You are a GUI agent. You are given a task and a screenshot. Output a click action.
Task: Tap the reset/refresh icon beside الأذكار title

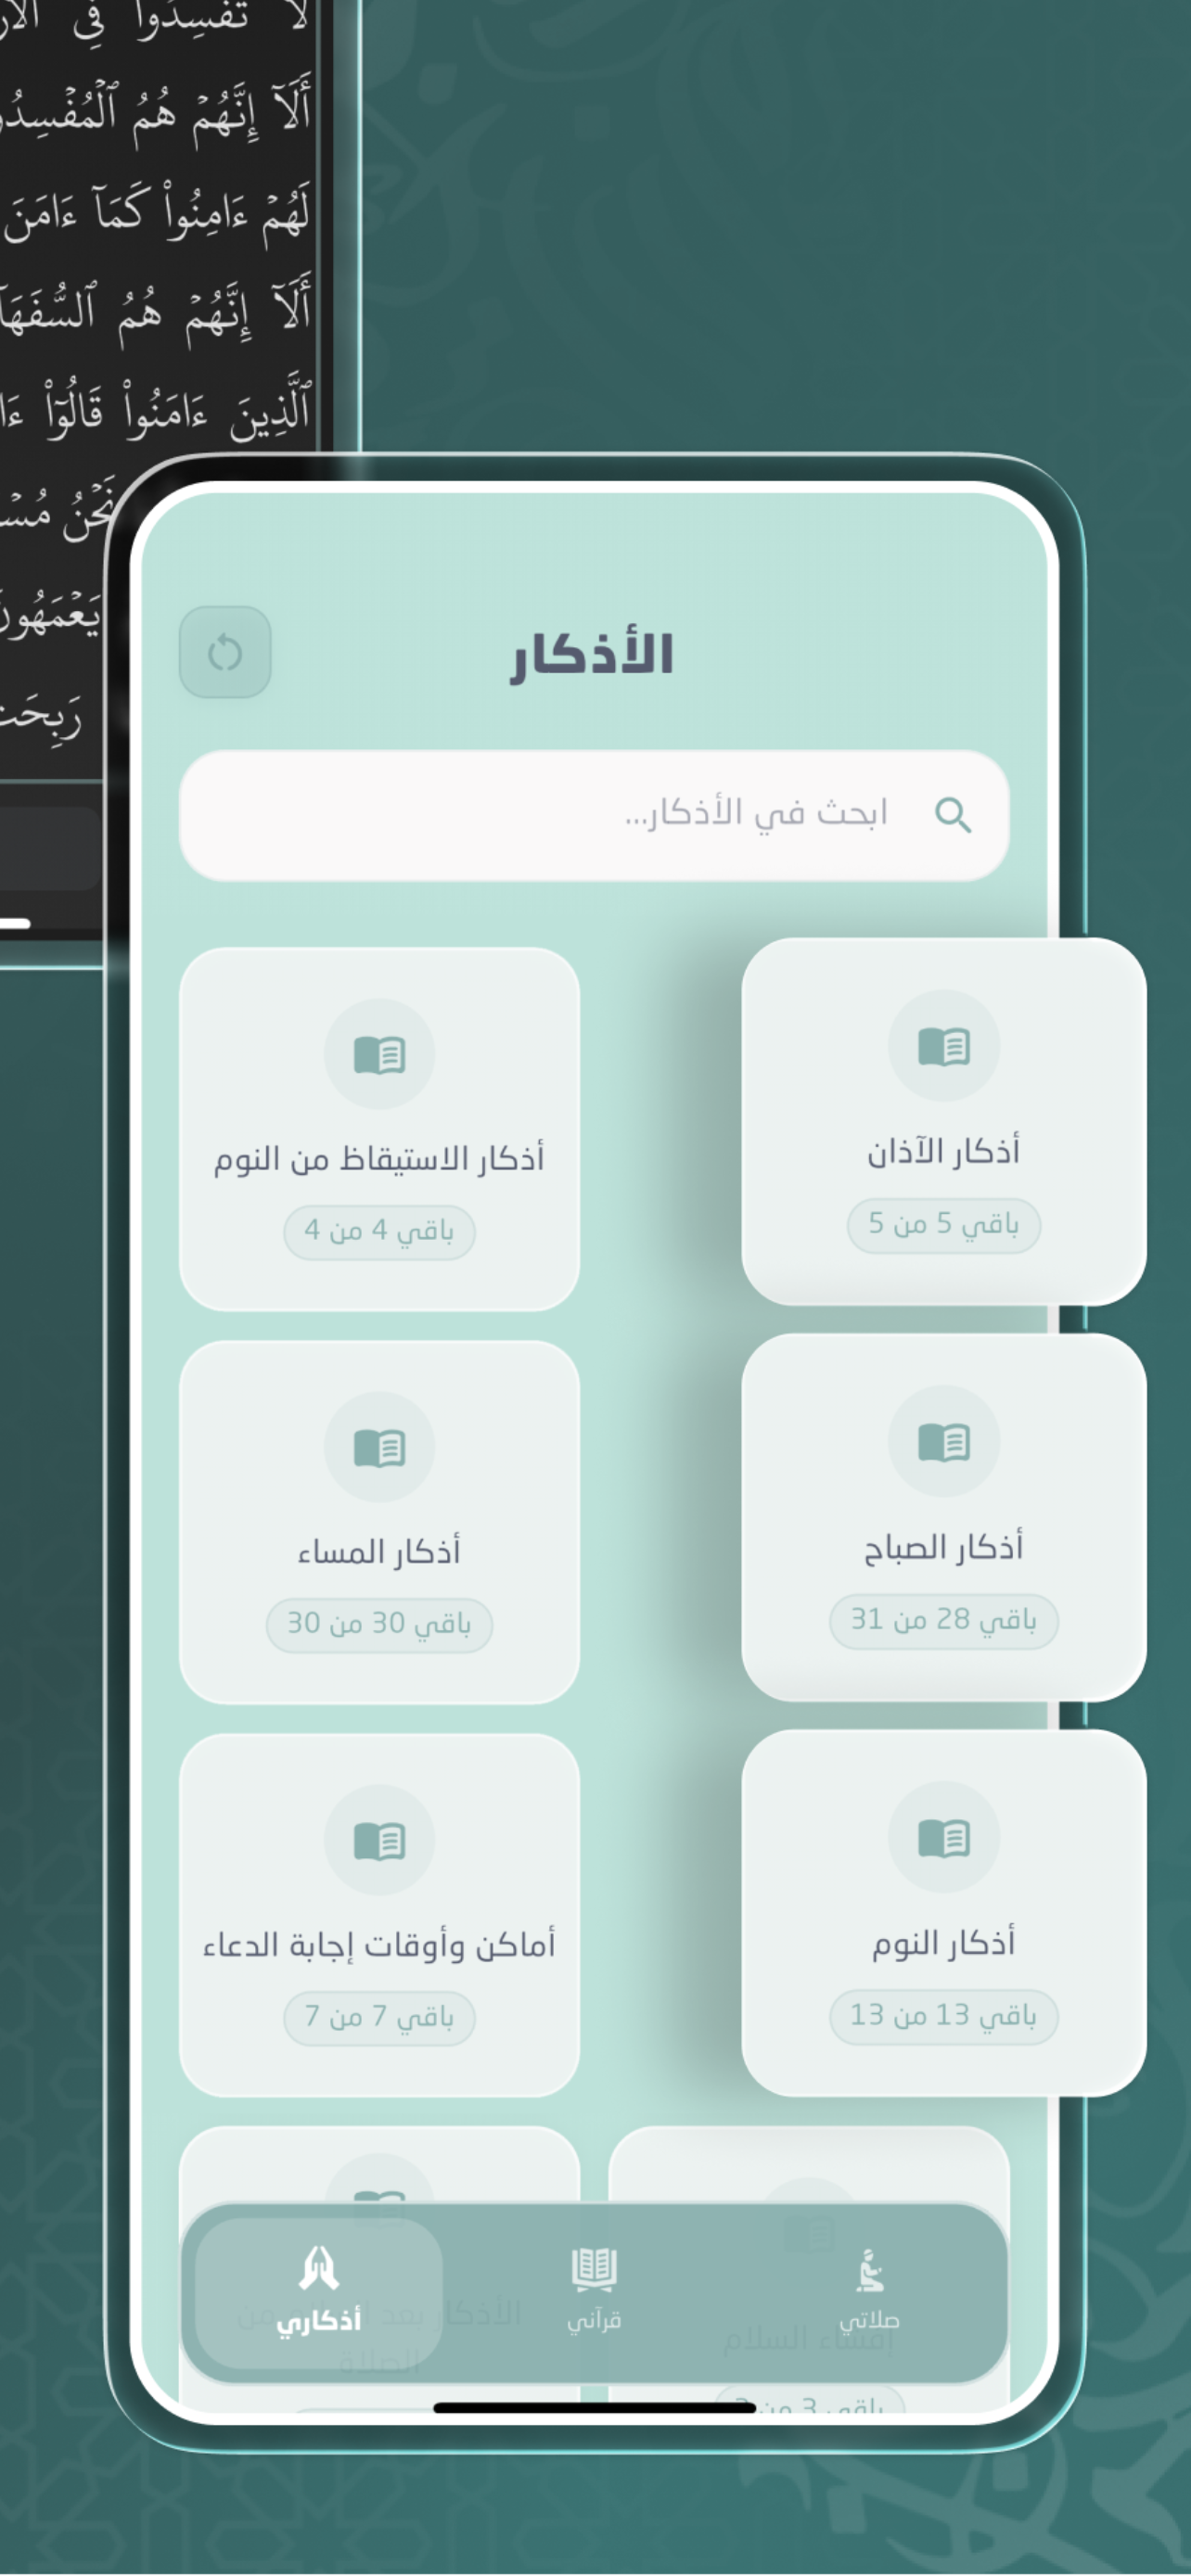[225, 653]
